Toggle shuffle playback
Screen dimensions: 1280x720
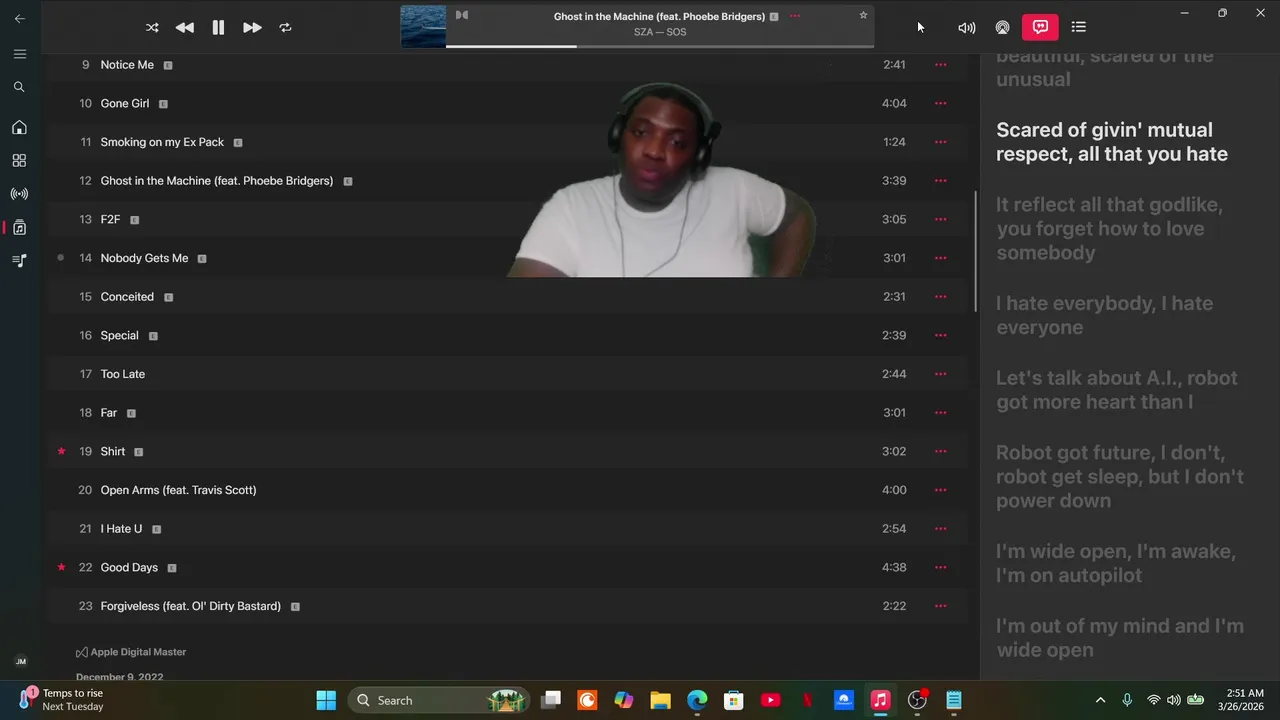[x=152, y=28]
